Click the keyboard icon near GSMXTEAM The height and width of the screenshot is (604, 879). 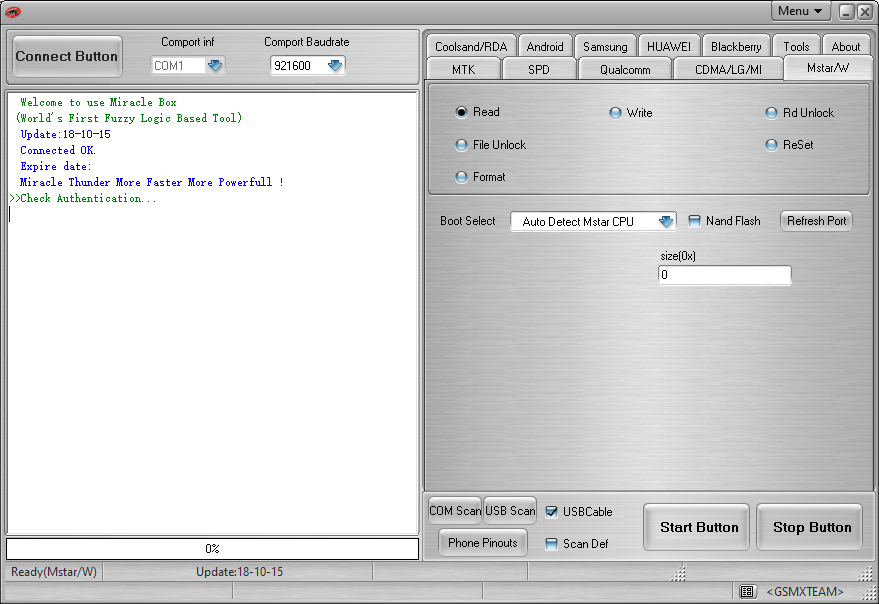(748, 591)
